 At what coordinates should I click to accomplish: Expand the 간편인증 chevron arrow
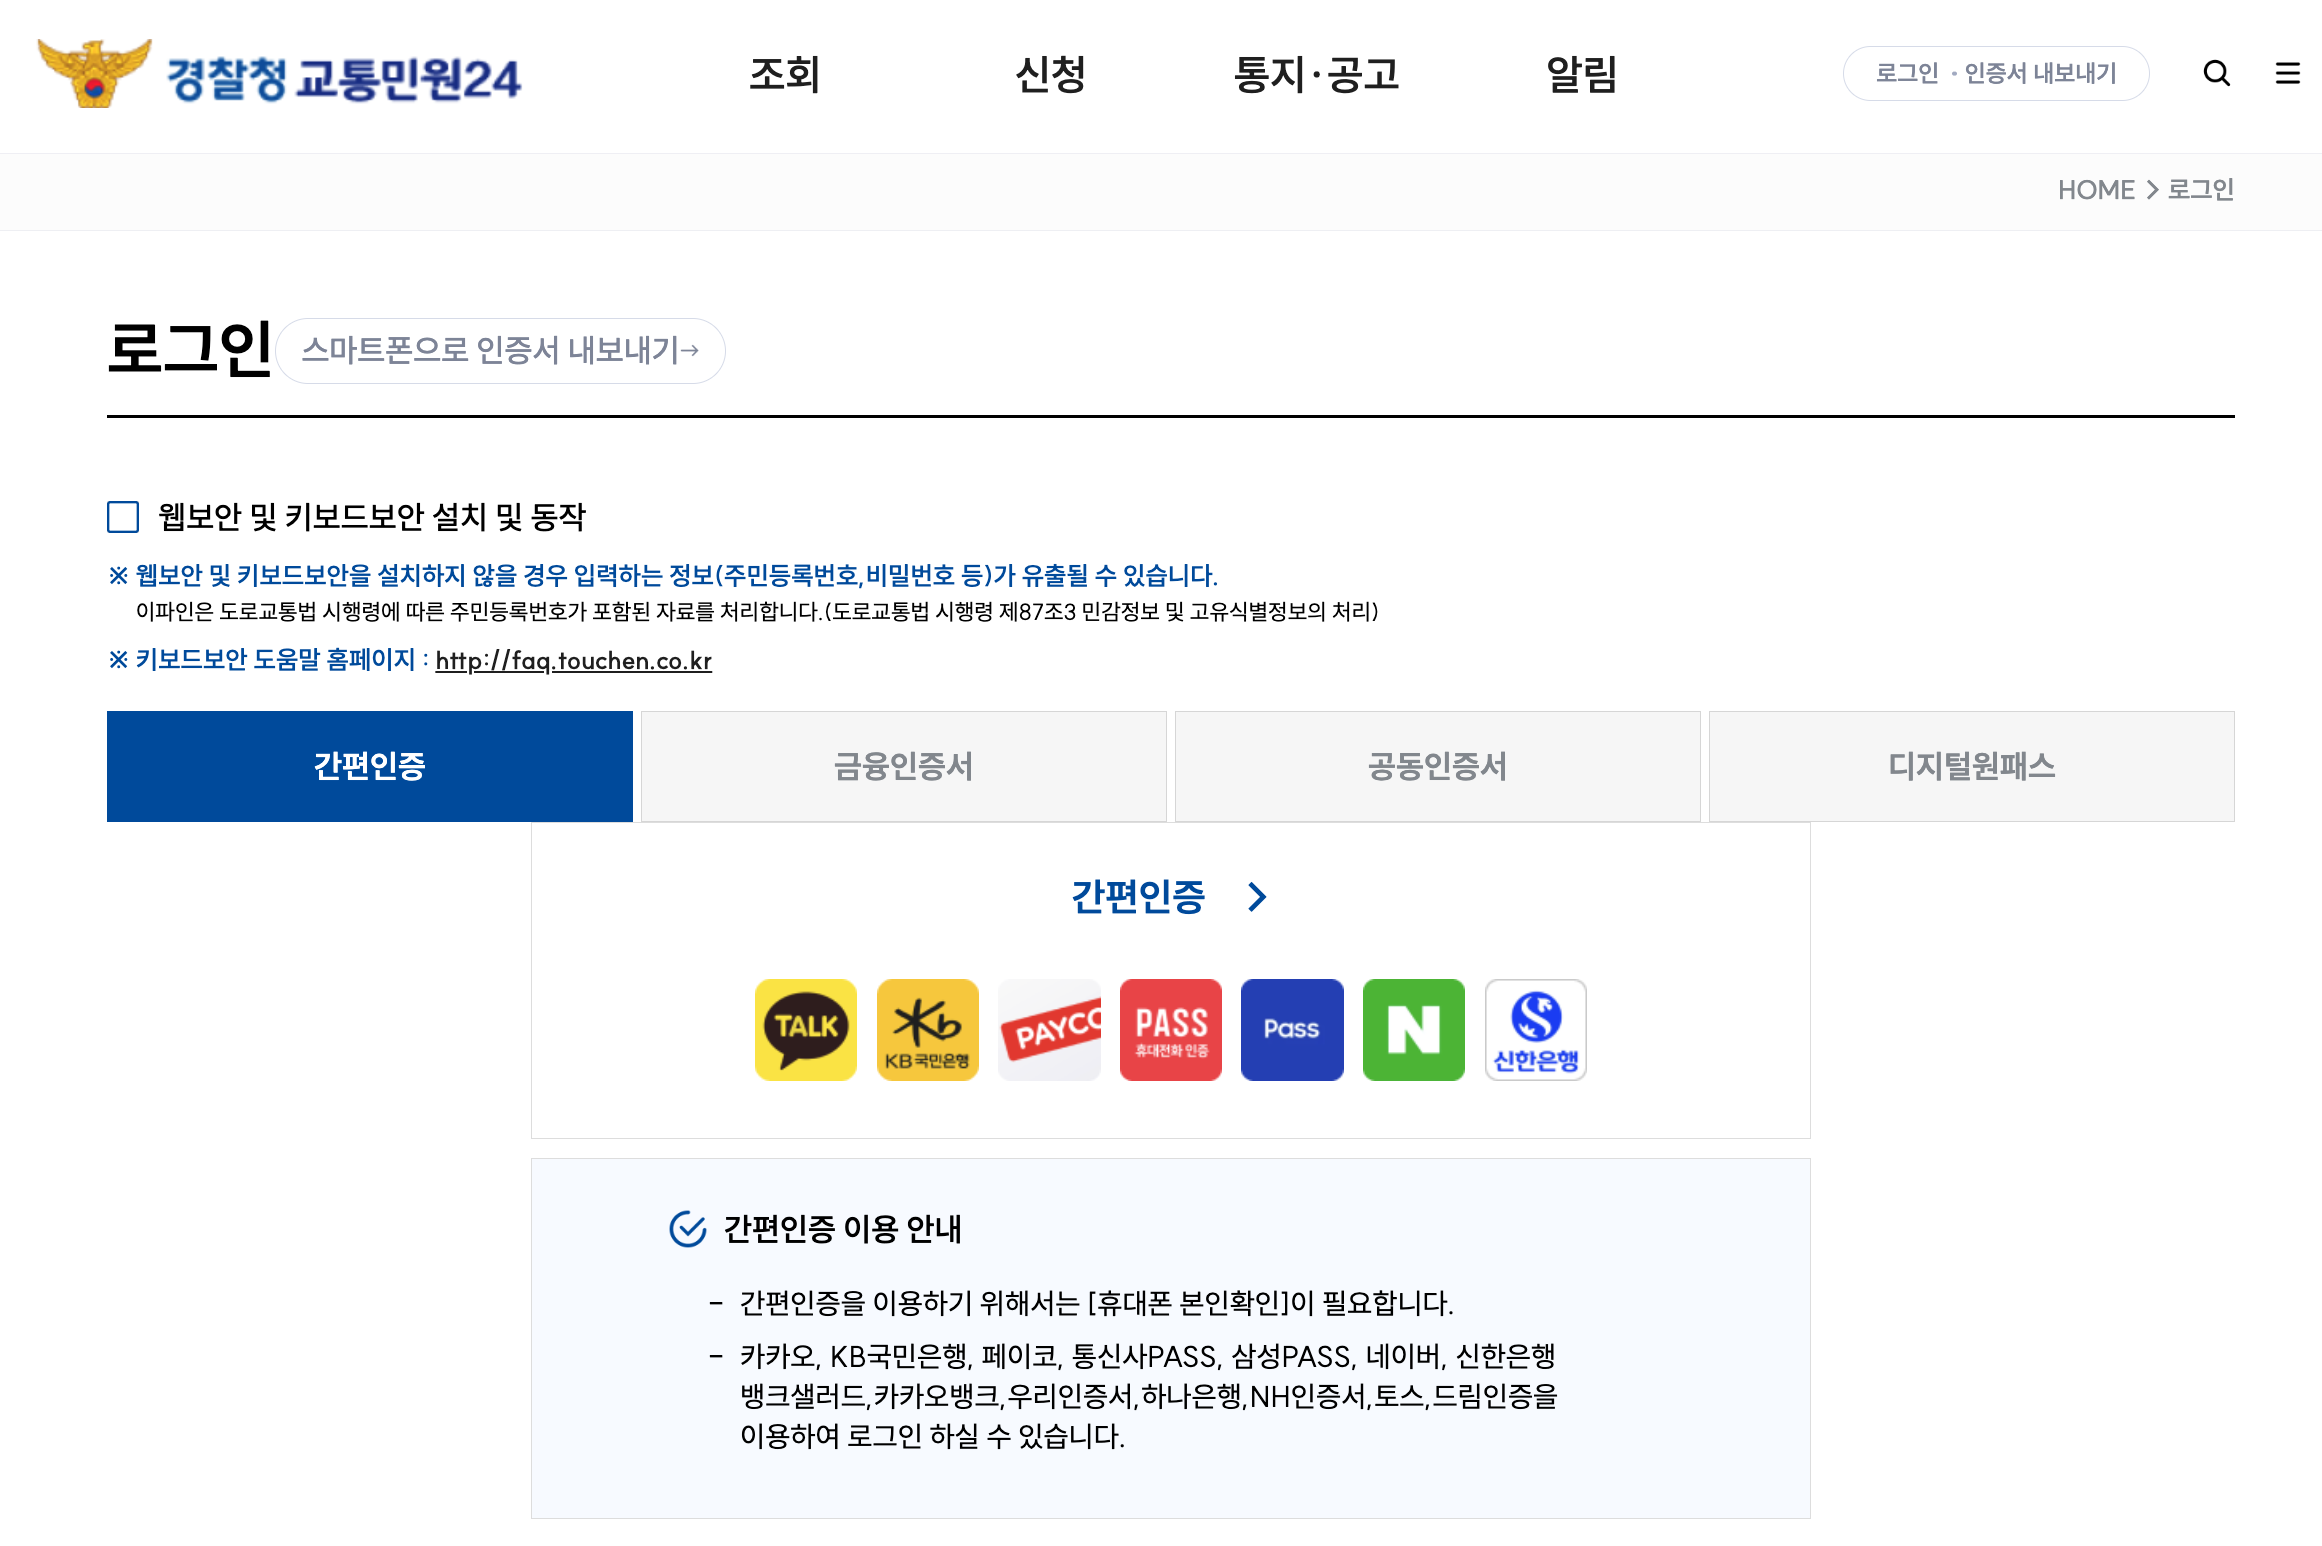click(1257, 897)
